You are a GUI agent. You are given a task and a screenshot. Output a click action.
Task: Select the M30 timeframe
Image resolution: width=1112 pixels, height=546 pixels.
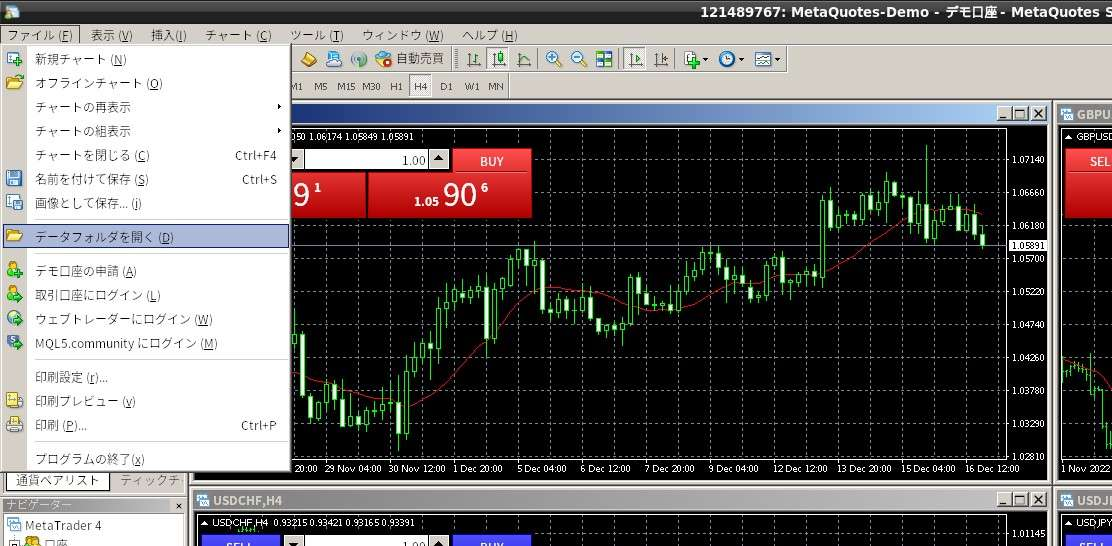pyautogui.click(x=371, y=87)
